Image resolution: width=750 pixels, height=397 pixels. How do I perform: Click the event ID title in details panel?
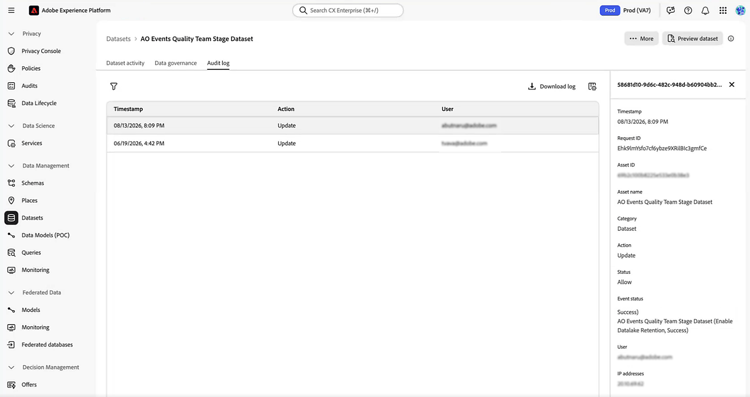coord(669,85)
